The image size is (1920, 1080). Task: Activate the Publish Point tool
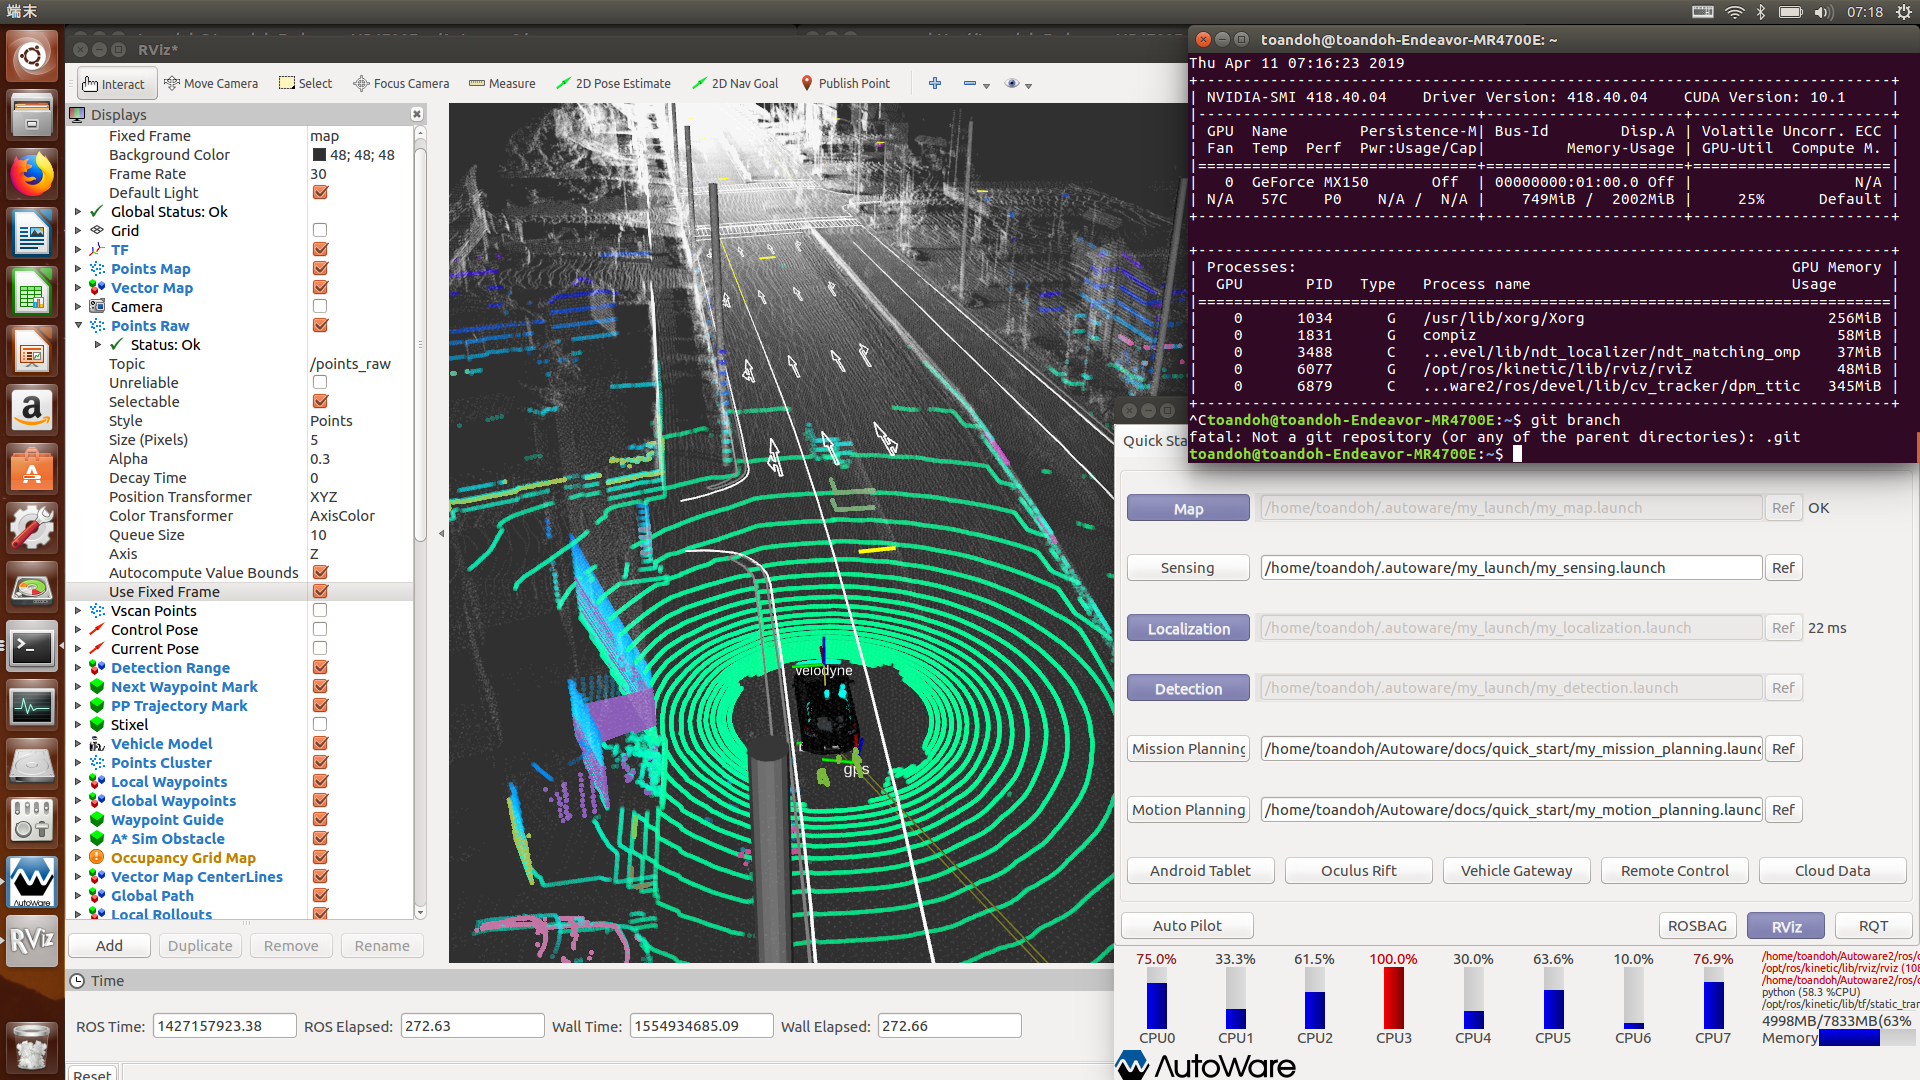(845, 84)
